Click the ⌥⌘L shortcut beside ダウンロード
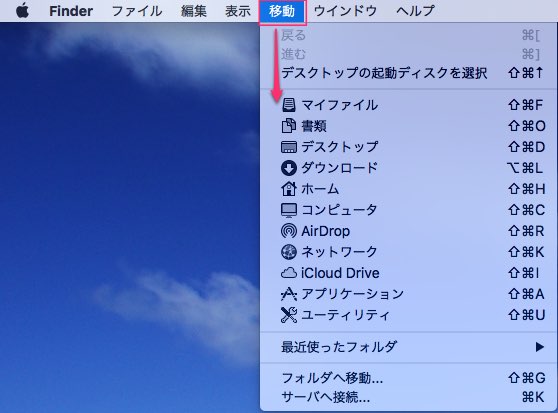Screen dimensions: 558x413 click(x=525, y=168)
